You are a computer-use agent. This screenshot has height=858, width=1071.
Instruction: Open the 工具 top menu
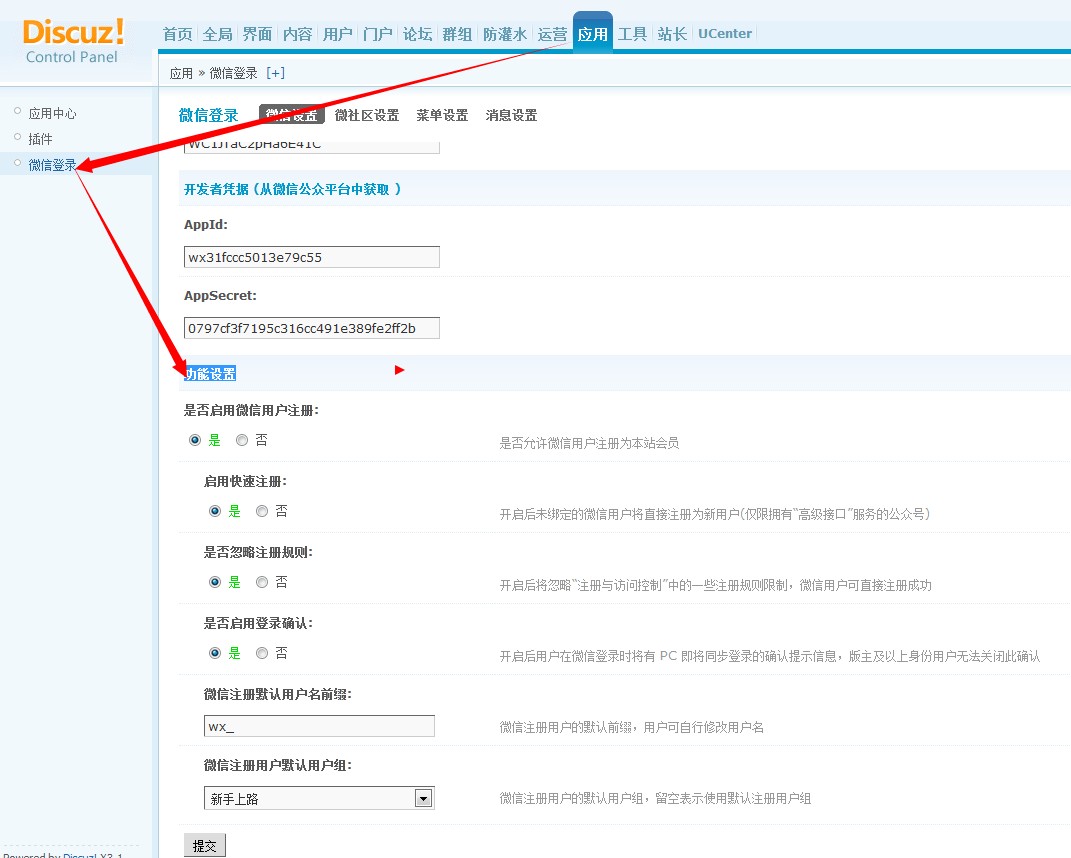pos(632,34)
